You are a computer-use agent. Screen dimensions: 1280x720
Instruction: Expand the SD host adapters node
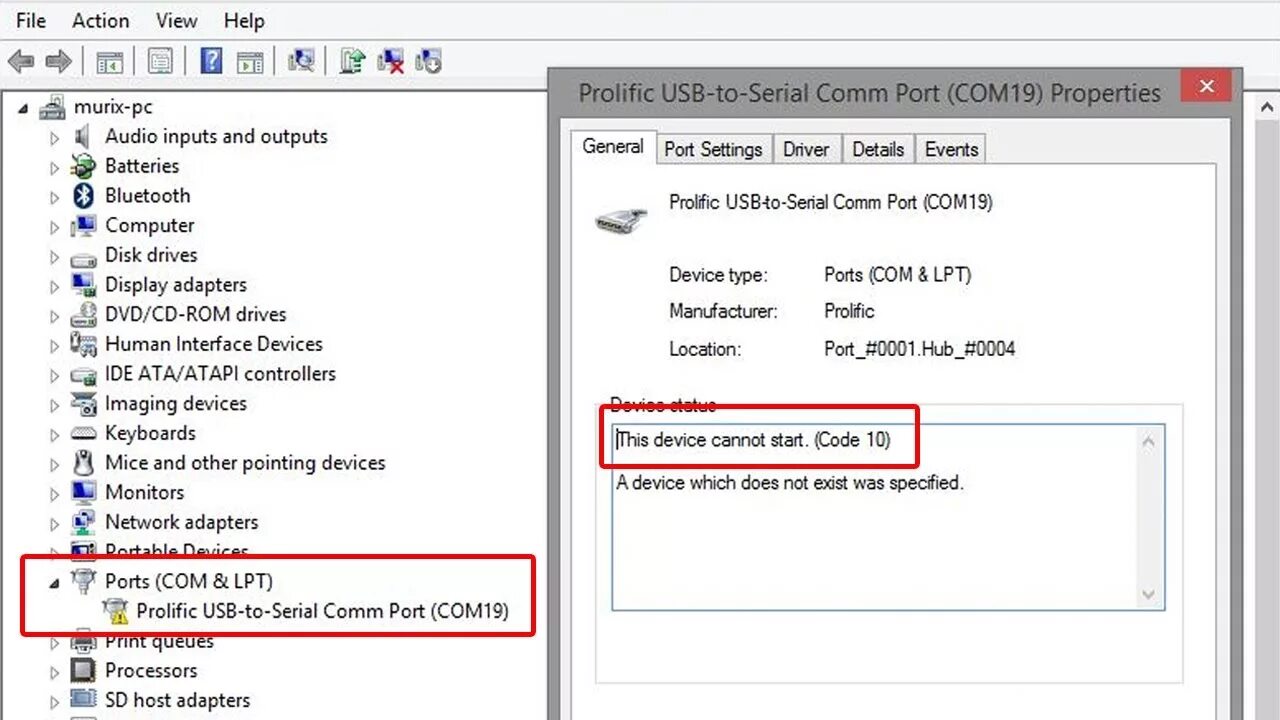coord(55,702)
